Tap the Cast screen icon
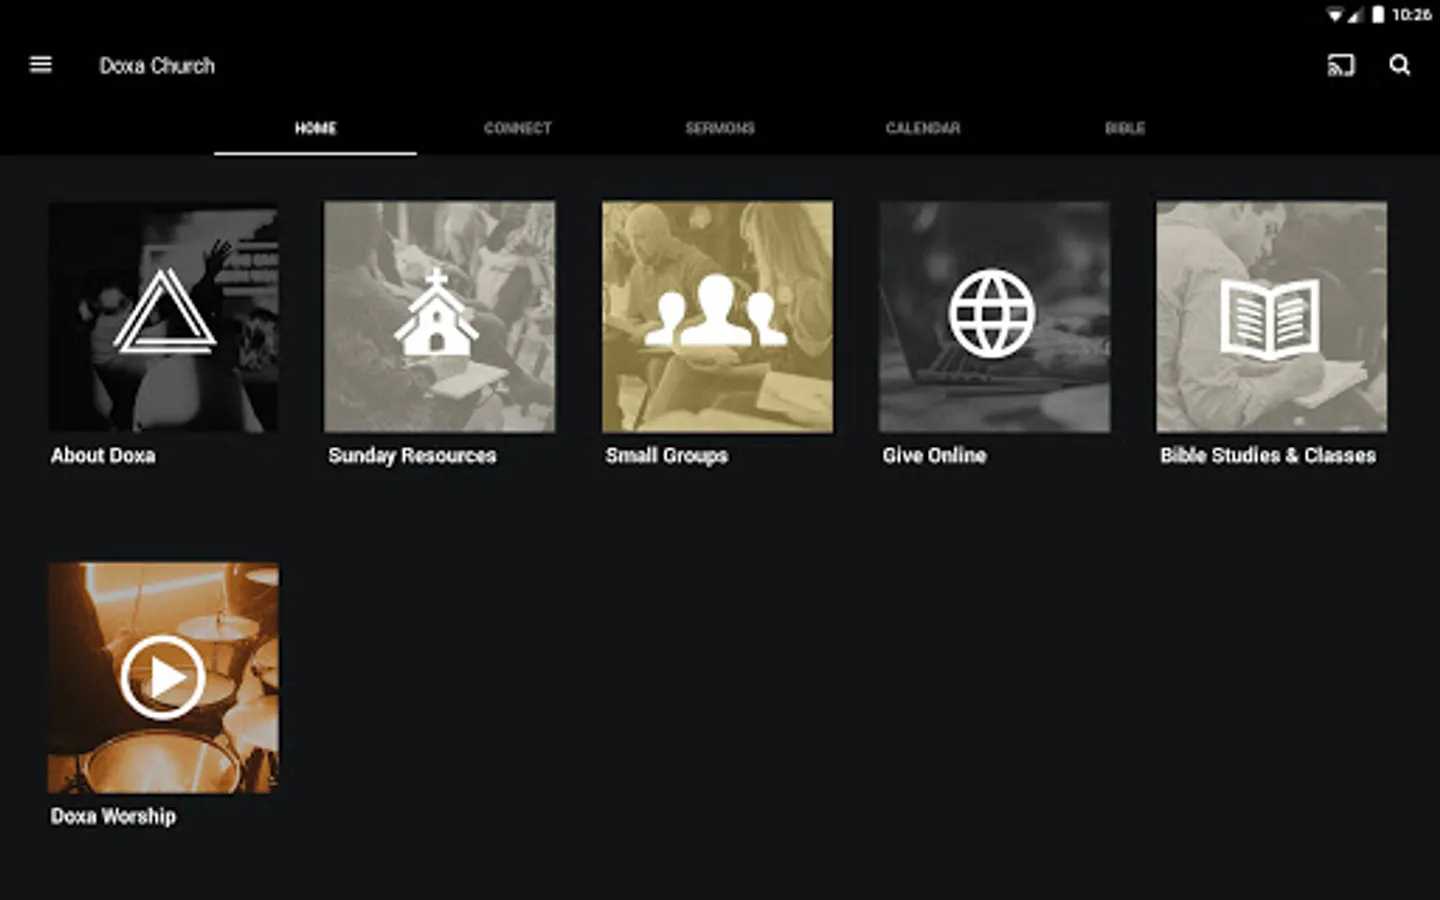The width and height of the screenshot is (1440, 900). [x=1341, y=66]
